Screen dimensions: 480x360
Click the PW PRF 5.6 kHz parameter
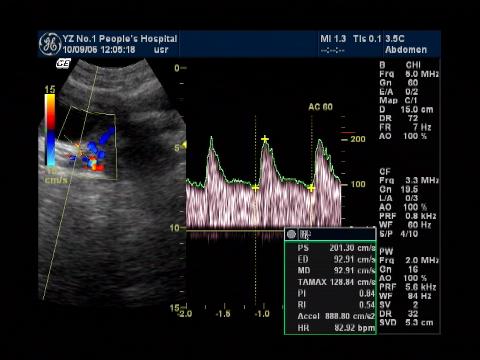407,287
